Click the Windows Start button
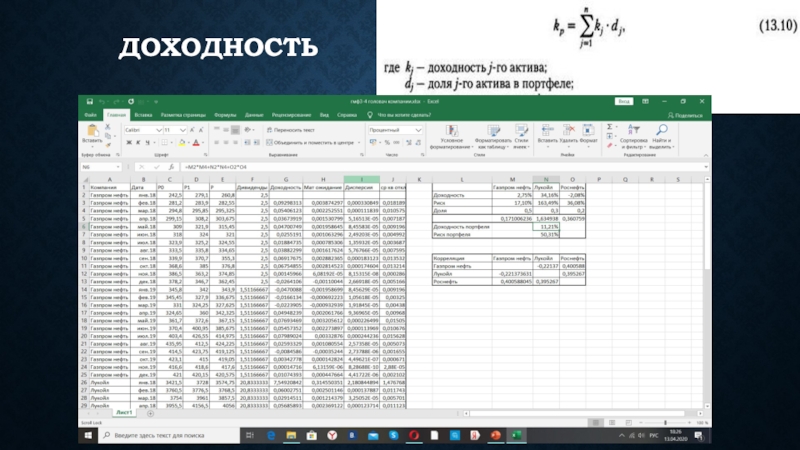 [x=88, y=435]
